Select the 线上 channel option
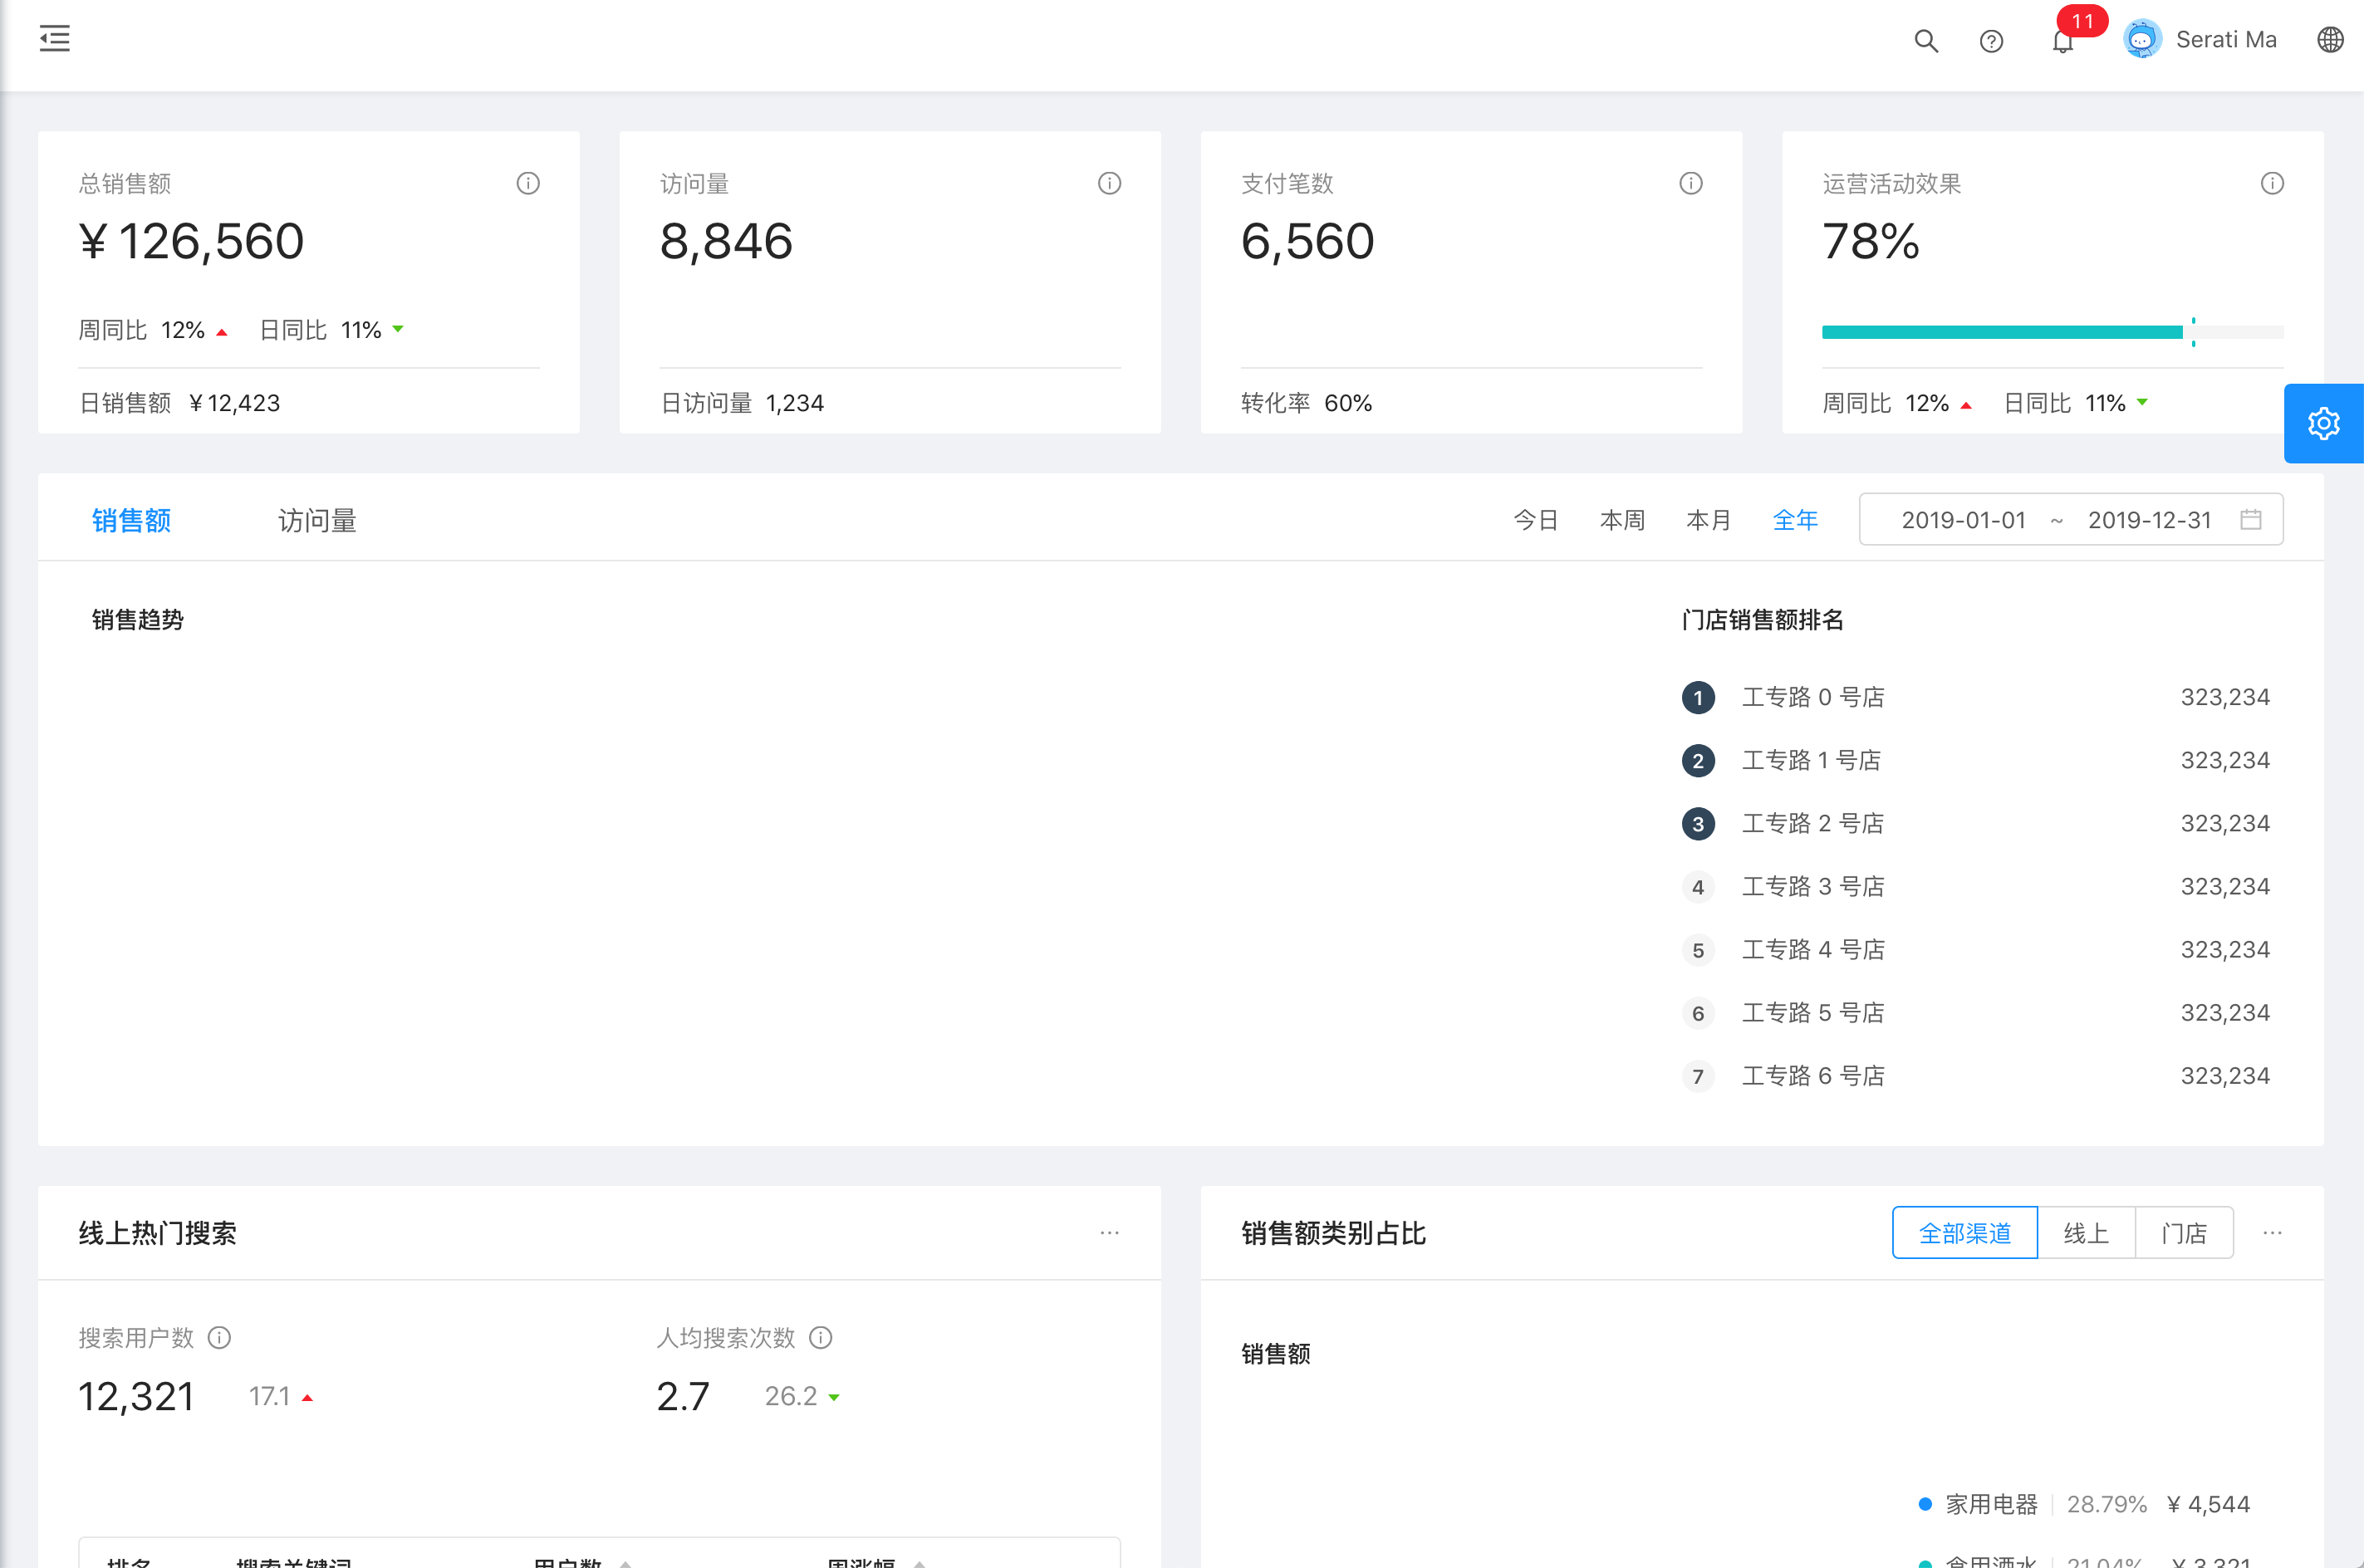The image size is (2364, 1568). pos(2086,1233)
